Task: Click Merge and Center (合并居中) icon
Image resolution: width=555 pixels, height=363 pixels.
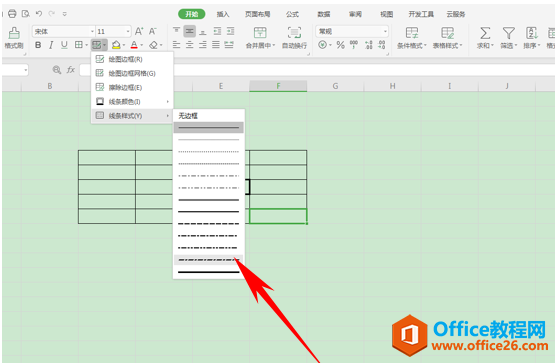Action: pyautogui.click(x=260, y=33)
